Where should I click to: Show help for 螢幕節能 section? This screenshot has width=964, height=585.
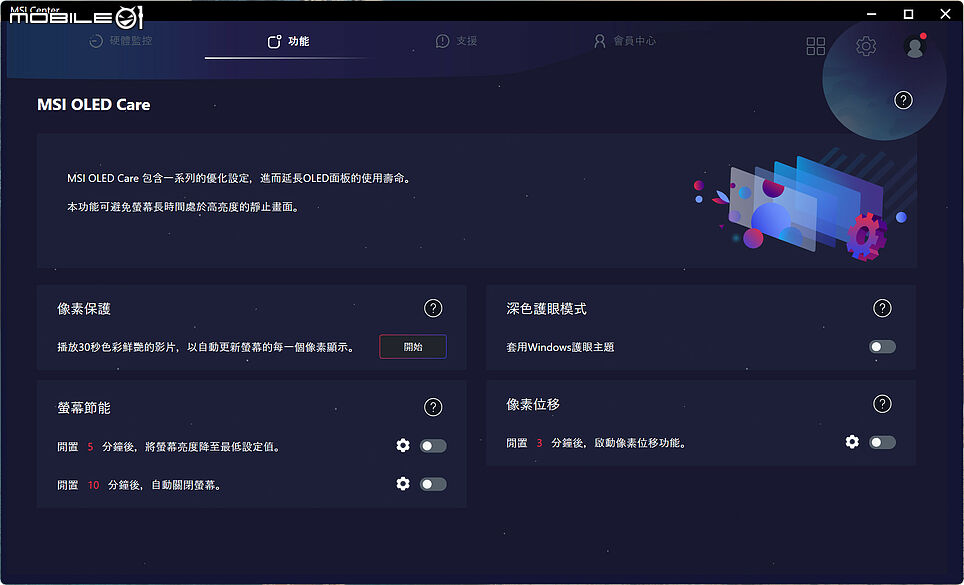click(x=433, y=407)
